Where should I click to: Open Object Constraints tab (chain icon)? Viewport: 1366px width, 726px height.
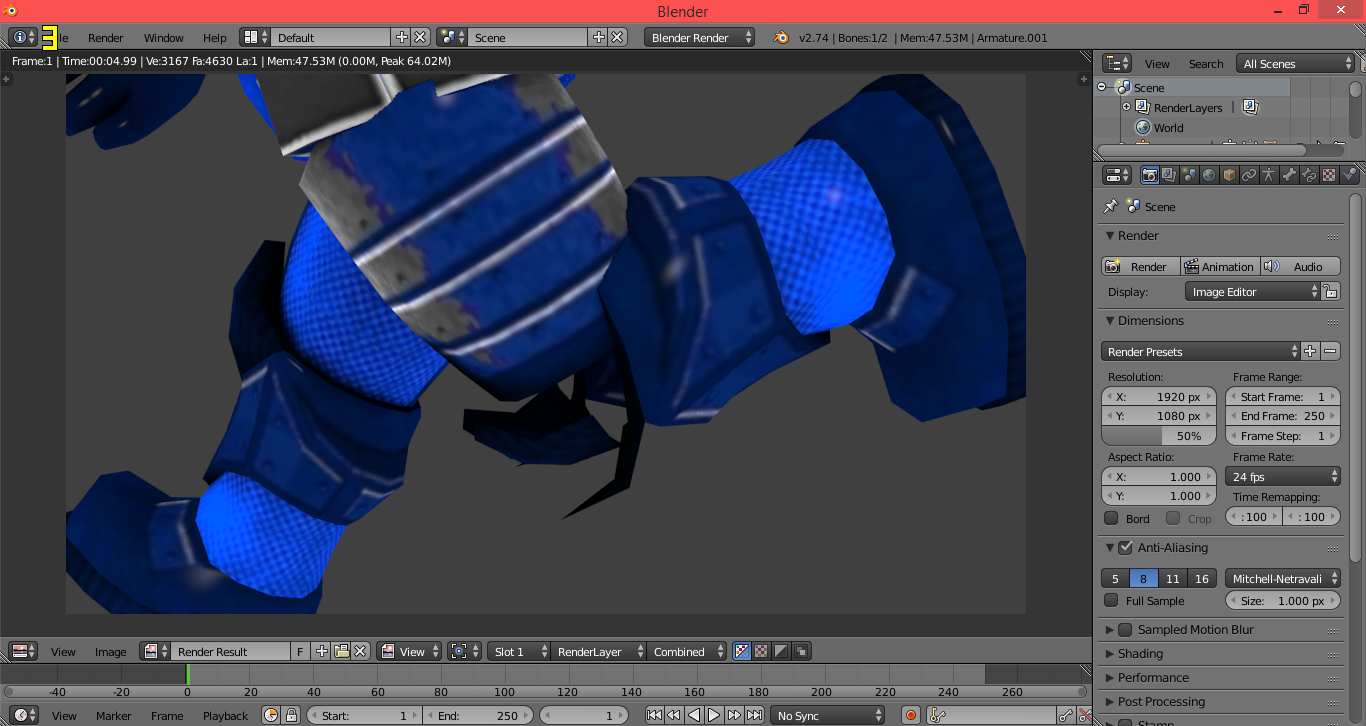1249,175
